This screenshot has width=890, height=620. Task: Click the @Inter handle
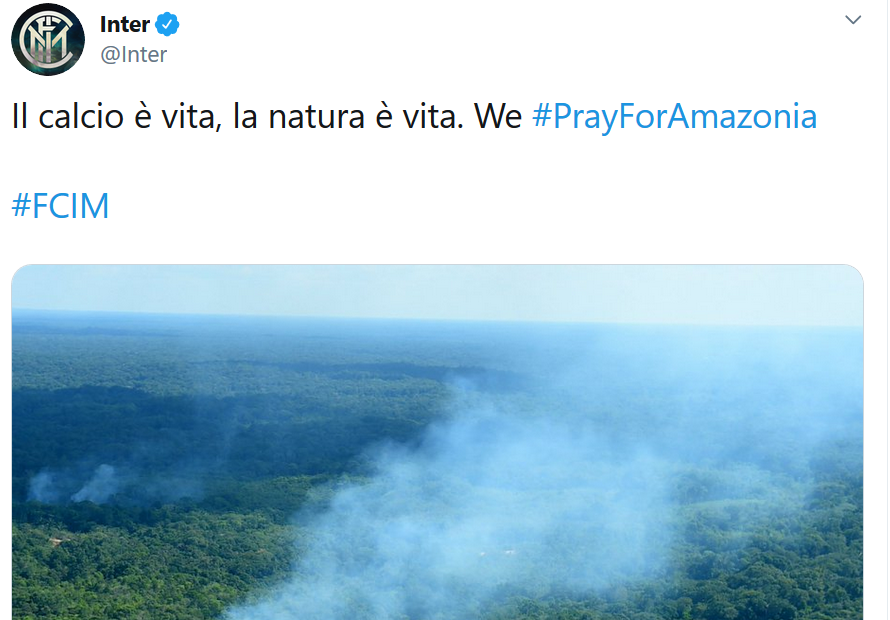[x=133, y=54]
